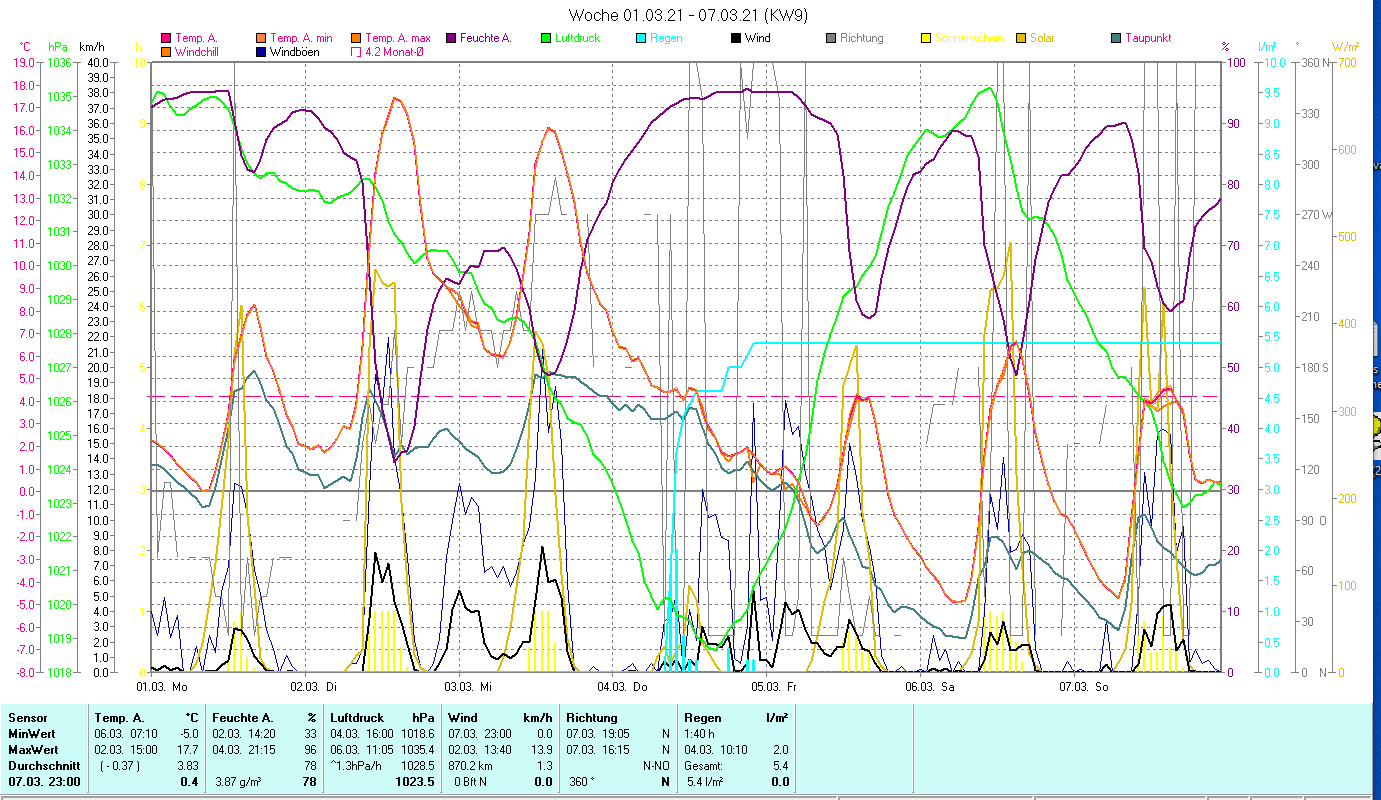Click the 07.03. So date label
Image resolution: width=1381 pixels, height=800 pixels.
(1083, 687)
